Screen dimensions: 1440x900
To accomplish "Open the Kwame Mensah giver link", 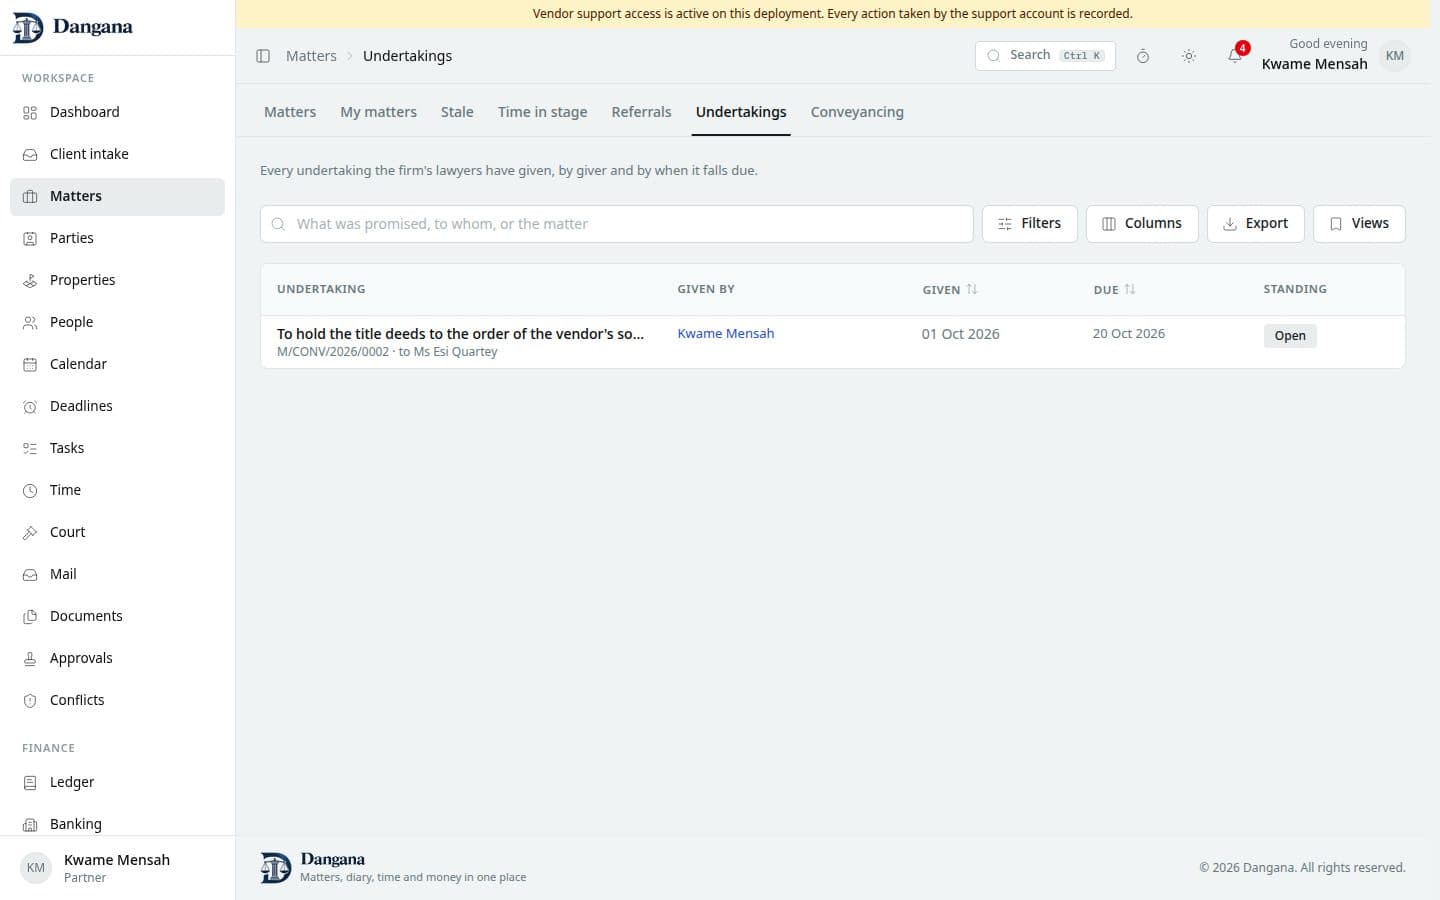I will click(726, 334).
